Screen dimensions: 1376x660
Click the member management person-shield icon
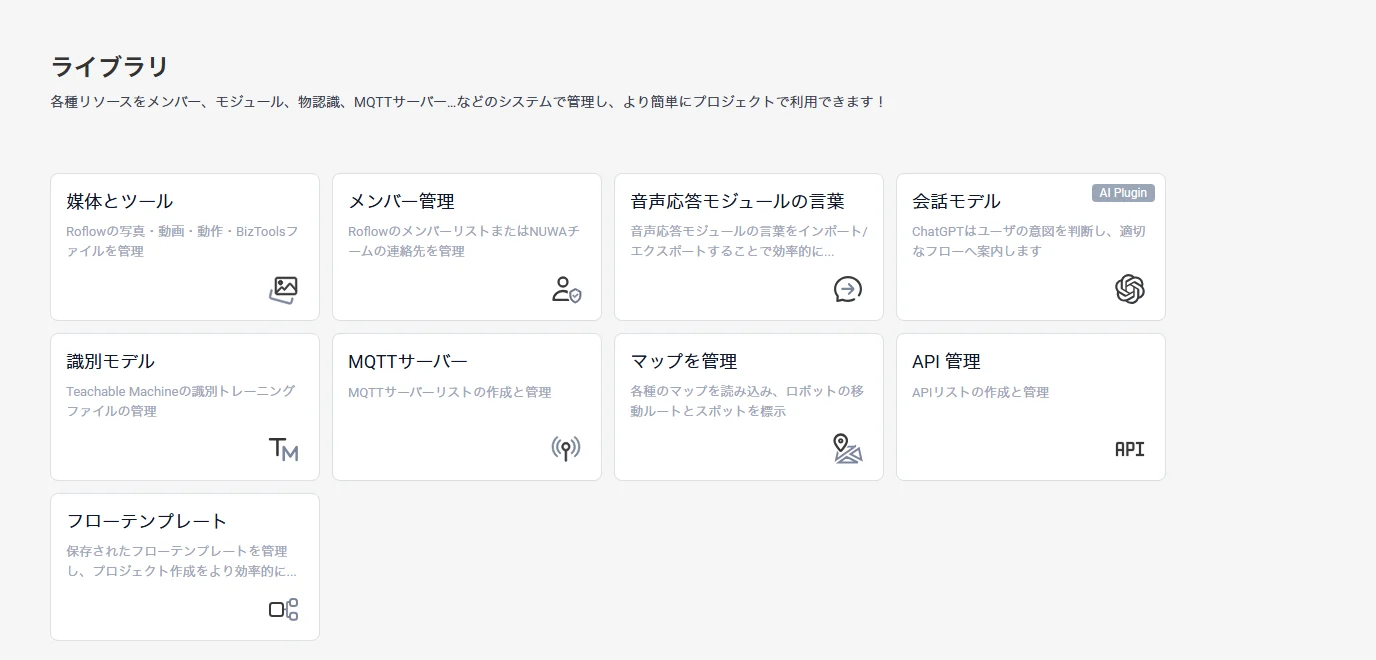[566, 289]
